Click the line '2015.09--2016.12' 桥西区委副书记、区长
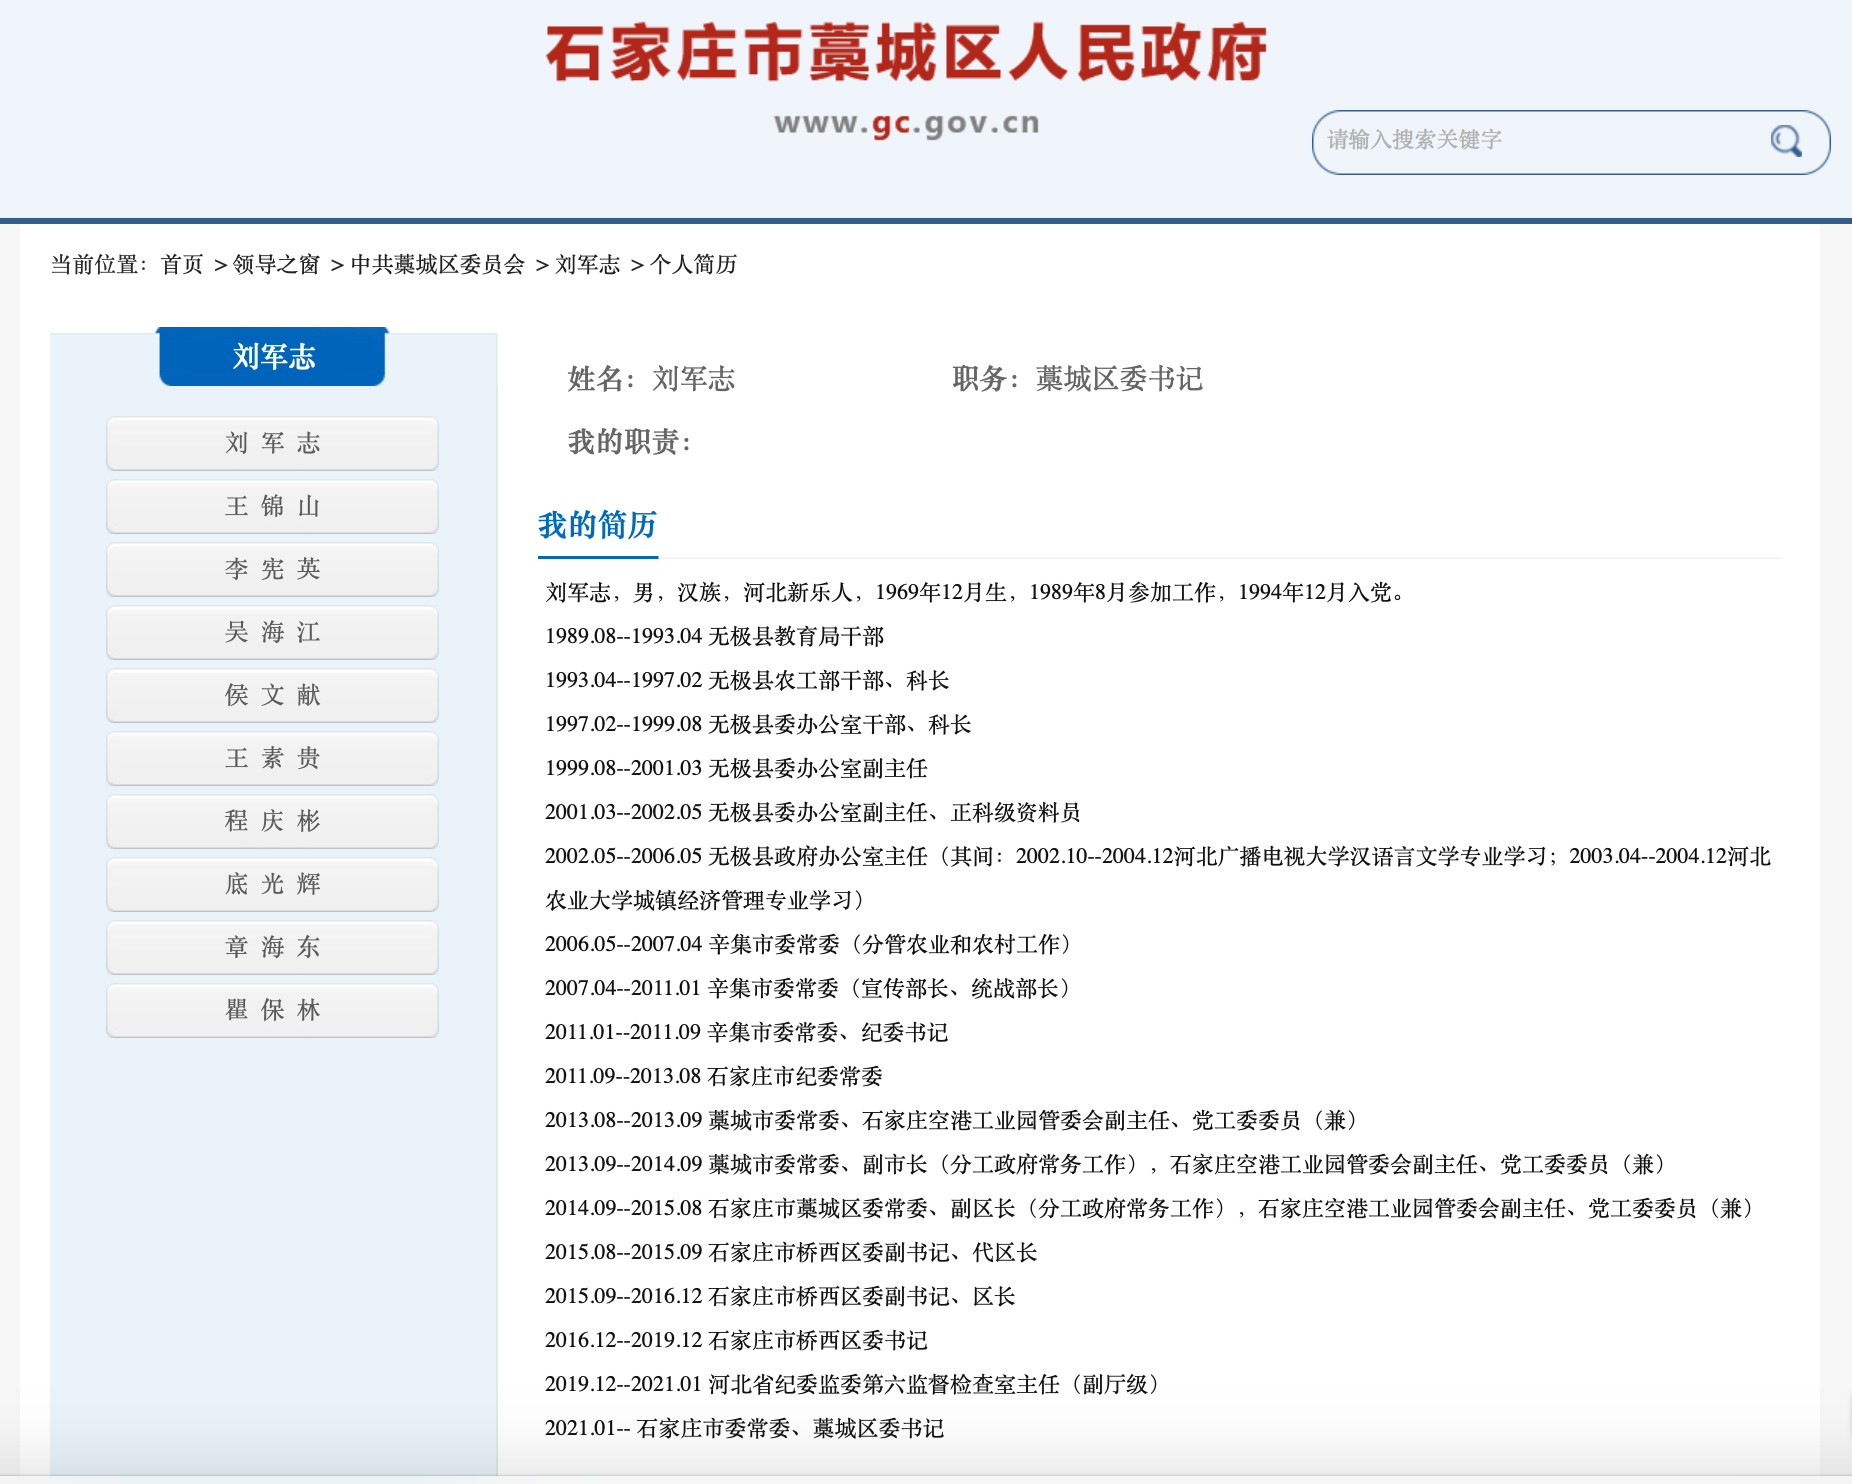 click(780, 1296)
